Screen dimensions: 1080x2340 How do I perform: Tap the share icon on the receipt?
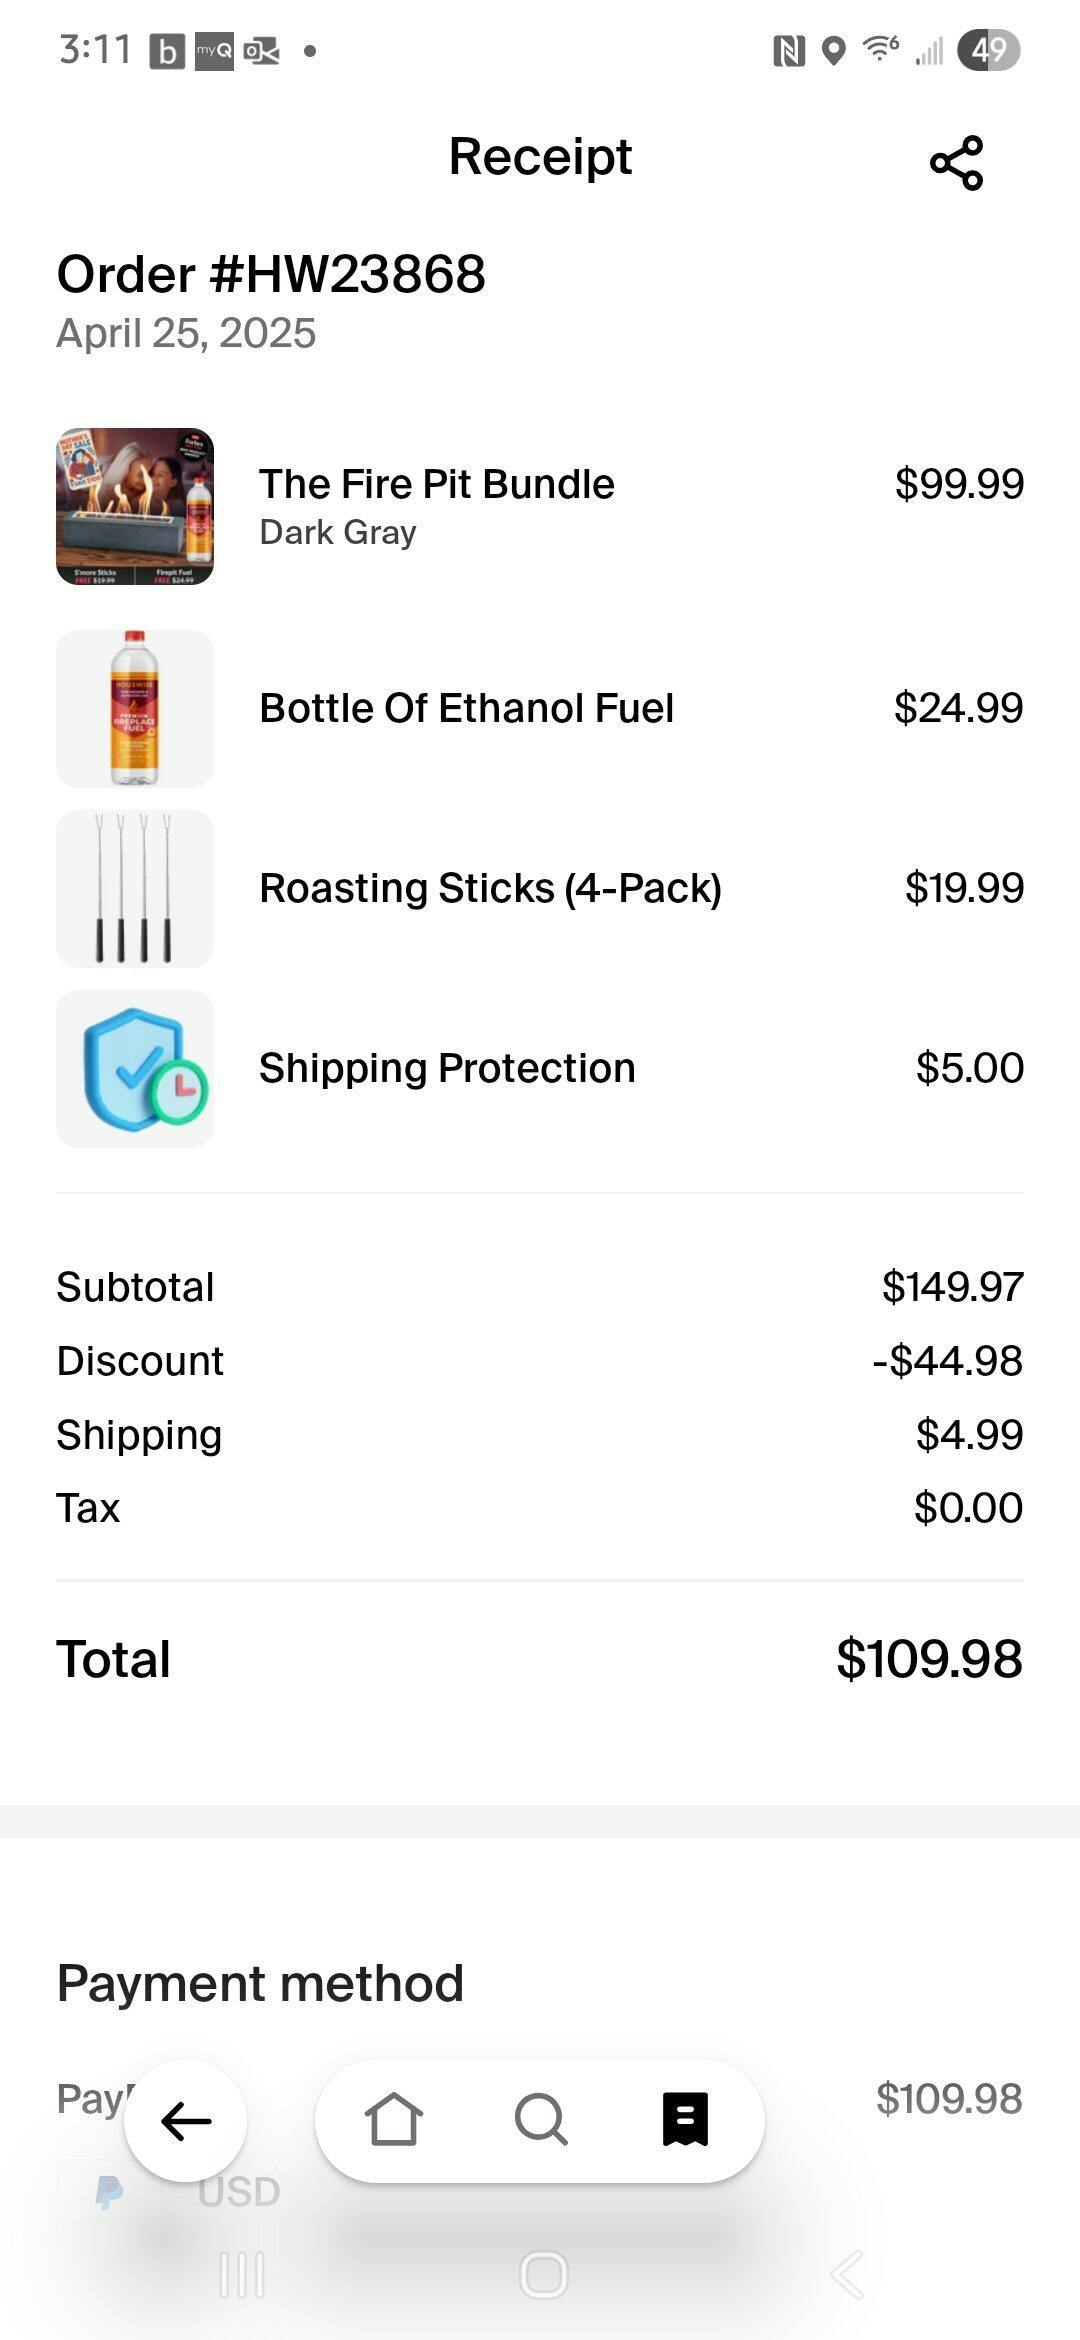(956, 163)
